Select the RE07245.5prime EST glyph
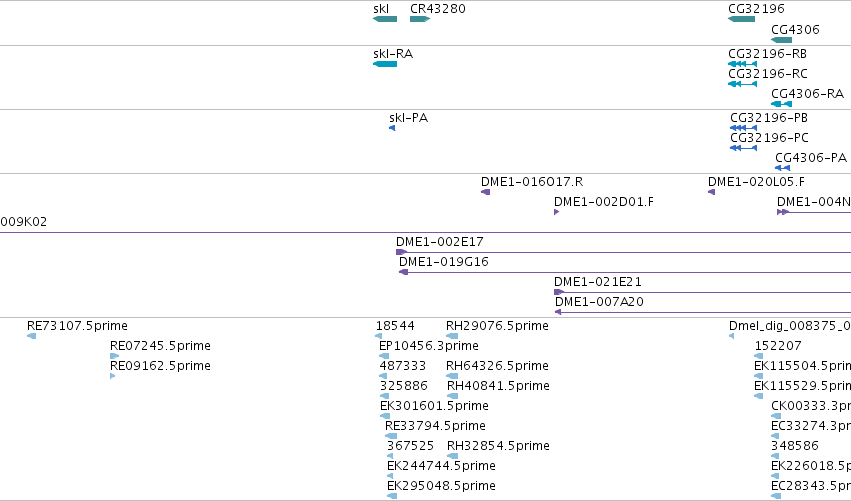The height and width of the screenshot is (501, 851). 114,357
